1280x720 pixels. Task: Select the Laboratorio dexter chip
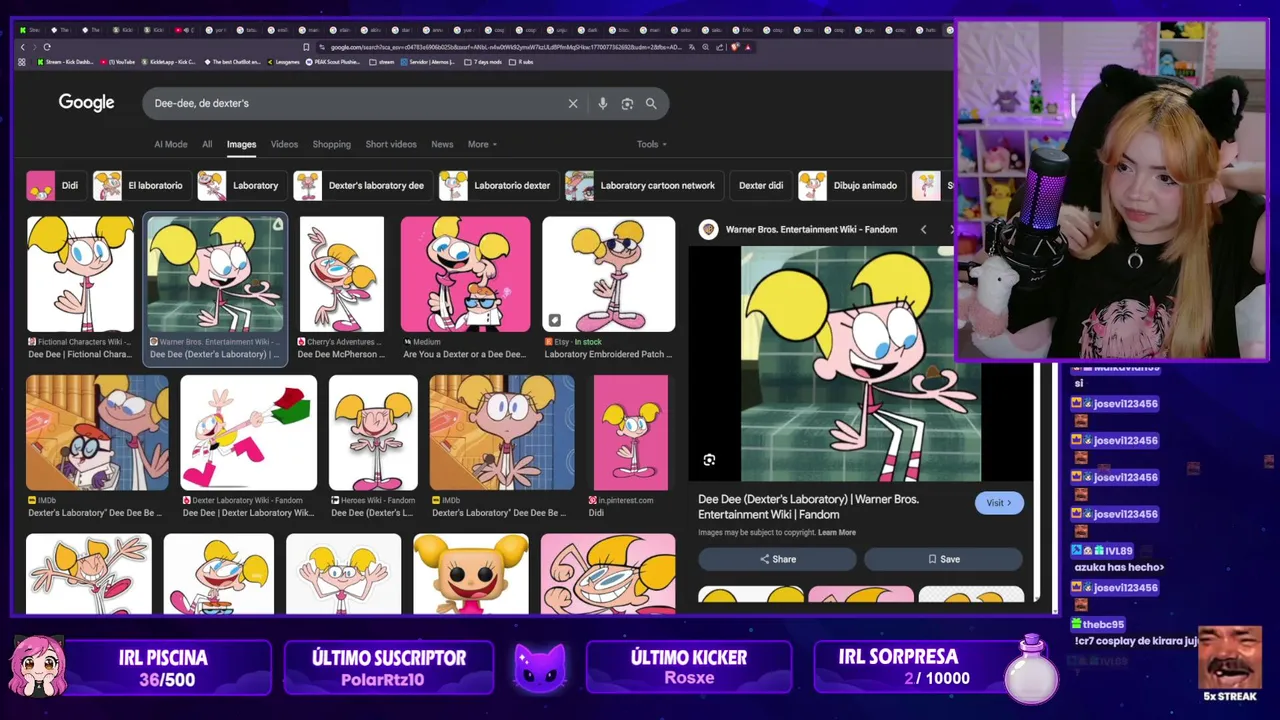click(x=498, y=185)
